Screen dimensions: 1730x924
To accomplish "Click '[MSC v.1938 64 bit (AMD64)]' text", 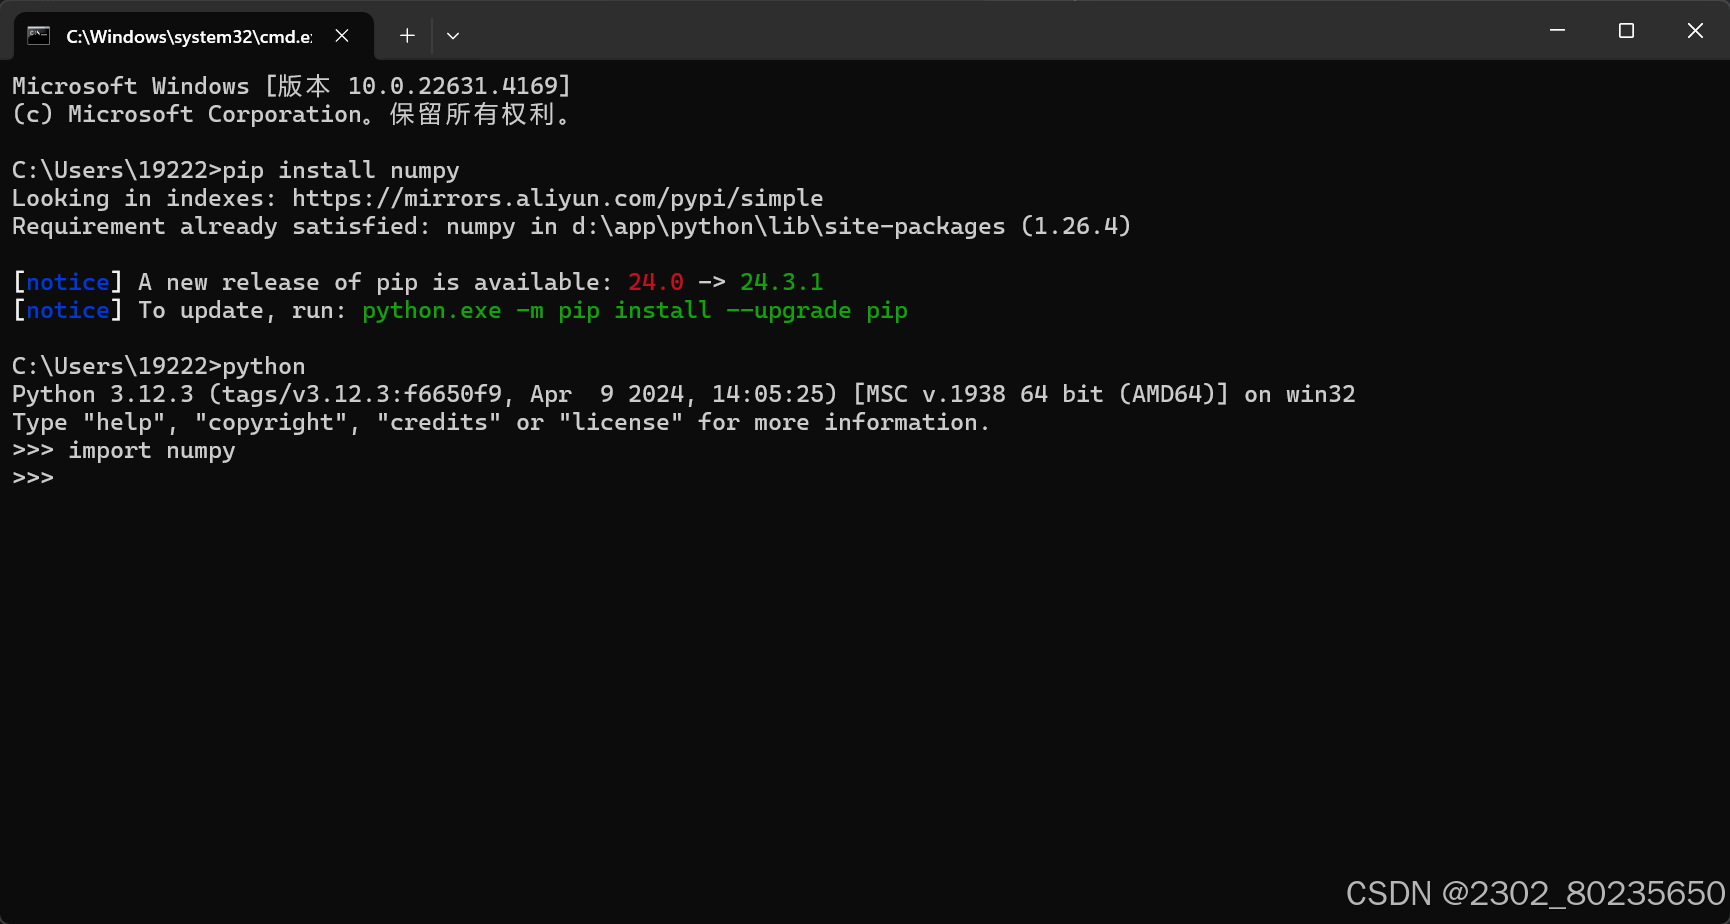I will tap(1040, 394).
